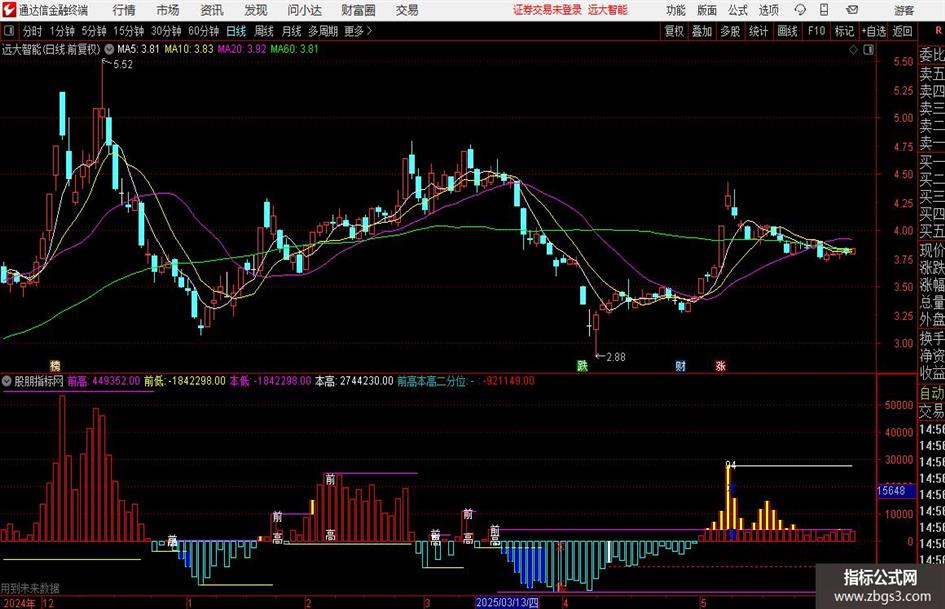Click the 本高: 2744230.00 value
The height and width of the screenshot is (609, 945).
[354, 381]
